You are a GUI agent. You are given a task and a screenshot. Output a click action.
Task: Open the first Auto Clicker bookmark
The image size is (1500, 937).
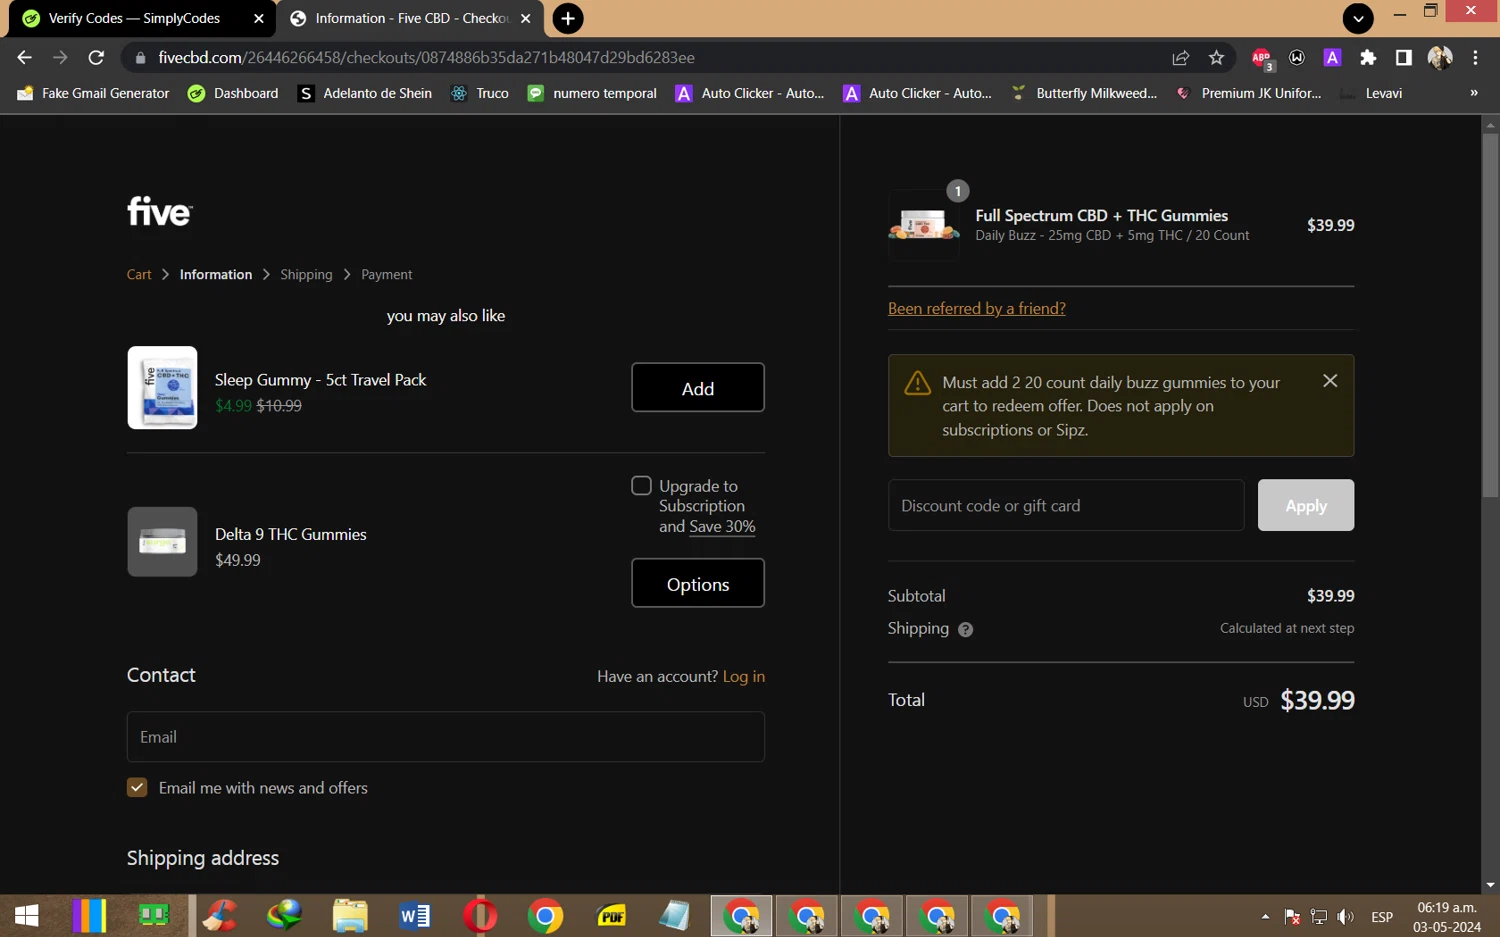point(750,93)
